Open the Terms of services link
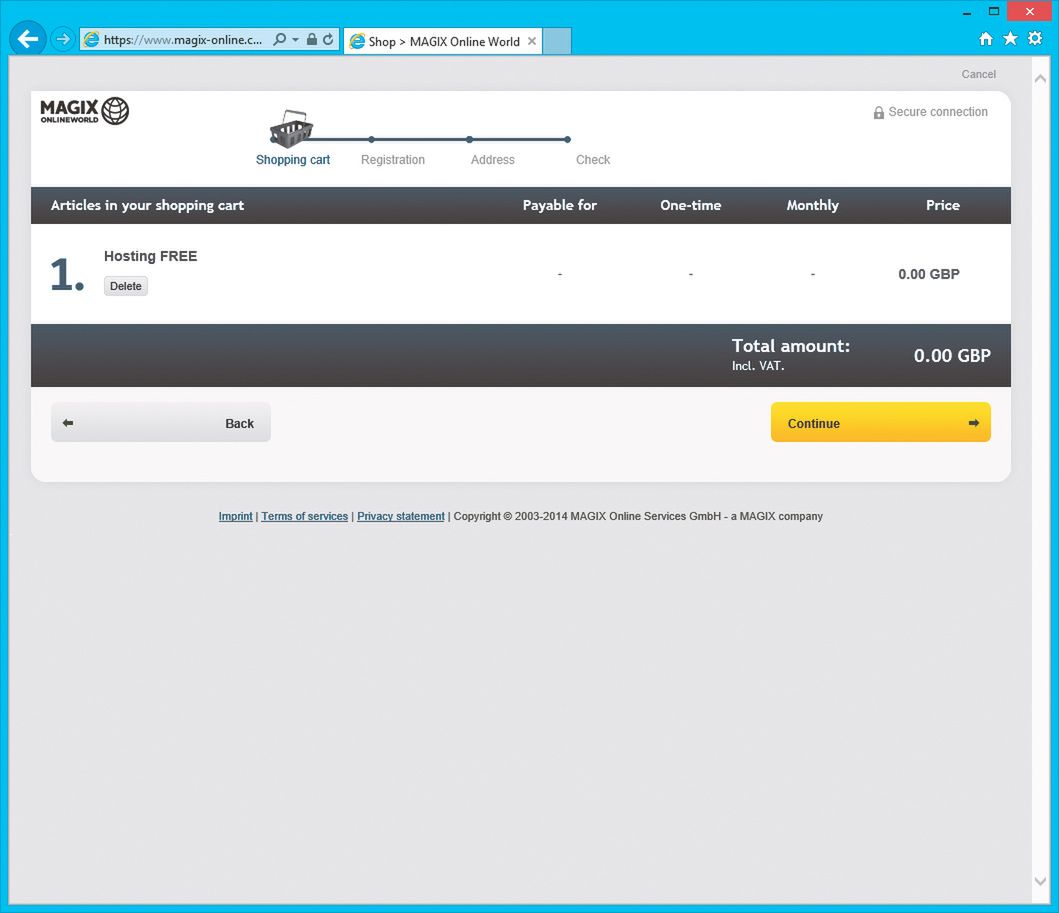This screenshot has width=1059, height=913. point(305,516)
